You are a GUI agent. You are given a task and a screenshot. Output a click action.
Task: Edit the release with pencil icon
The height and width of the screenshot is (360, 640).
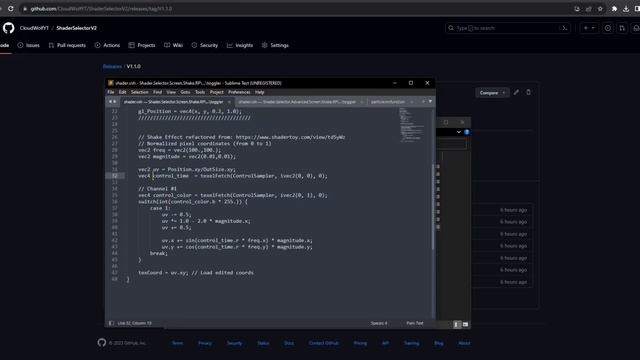pyautogui.click(x=516, y=92)
